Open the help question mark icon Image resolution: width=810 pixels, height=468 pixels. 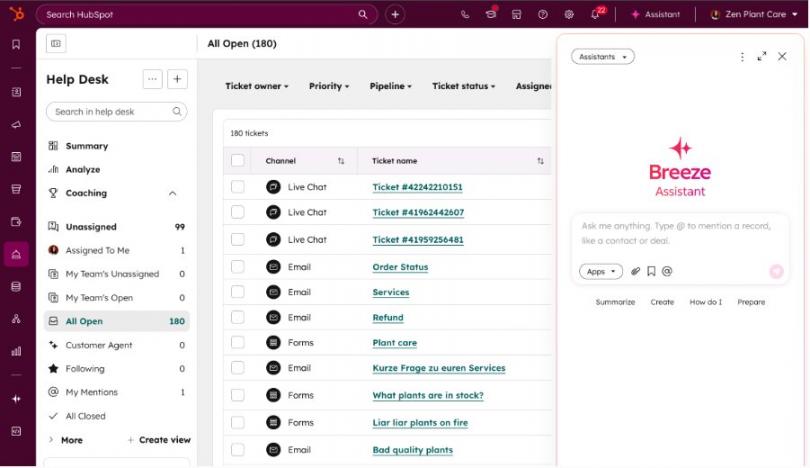[x=542, y=14]
